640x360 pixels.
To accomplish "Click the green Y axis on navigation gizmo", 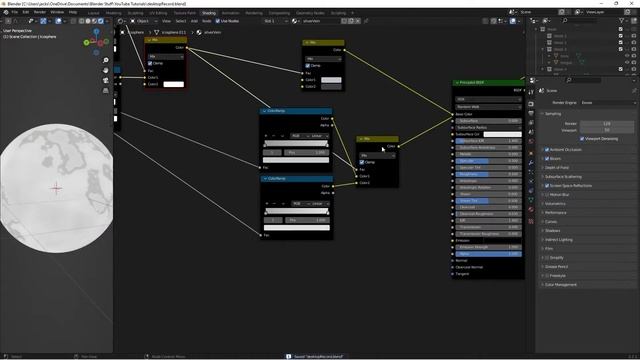I will click(x=86, y=42).
